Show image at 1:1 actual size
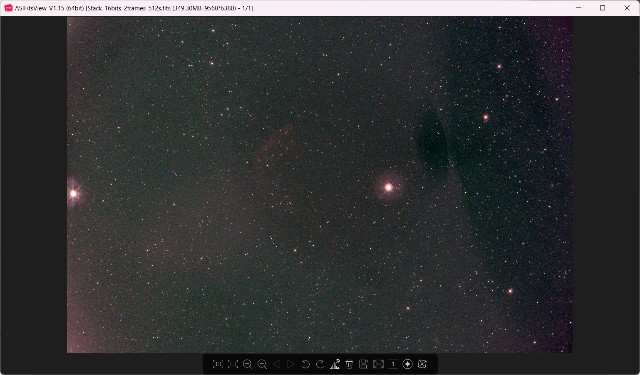The height and width of the screenshot is (375, 640). point(218,364)
